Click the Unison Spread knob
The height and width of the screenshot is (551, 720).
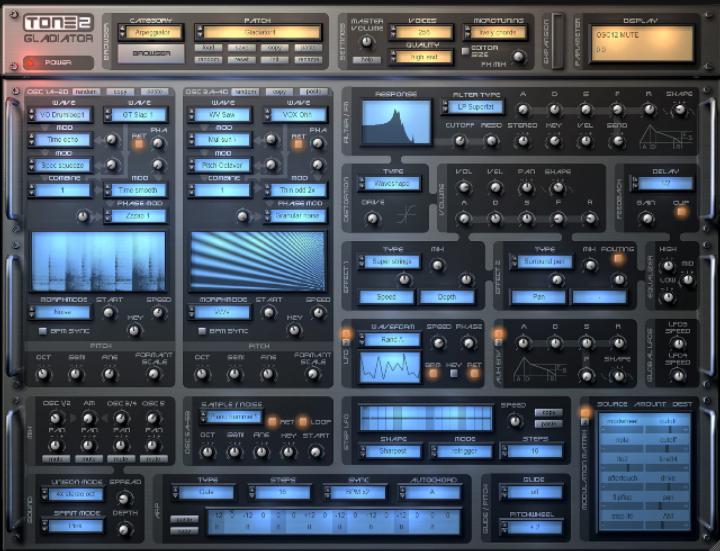coord(124,498)
